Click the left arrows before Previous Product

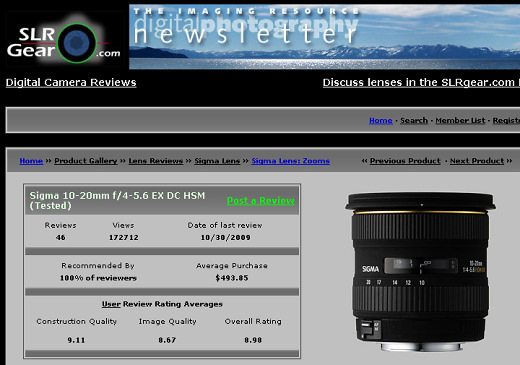[x=364, y=161]
